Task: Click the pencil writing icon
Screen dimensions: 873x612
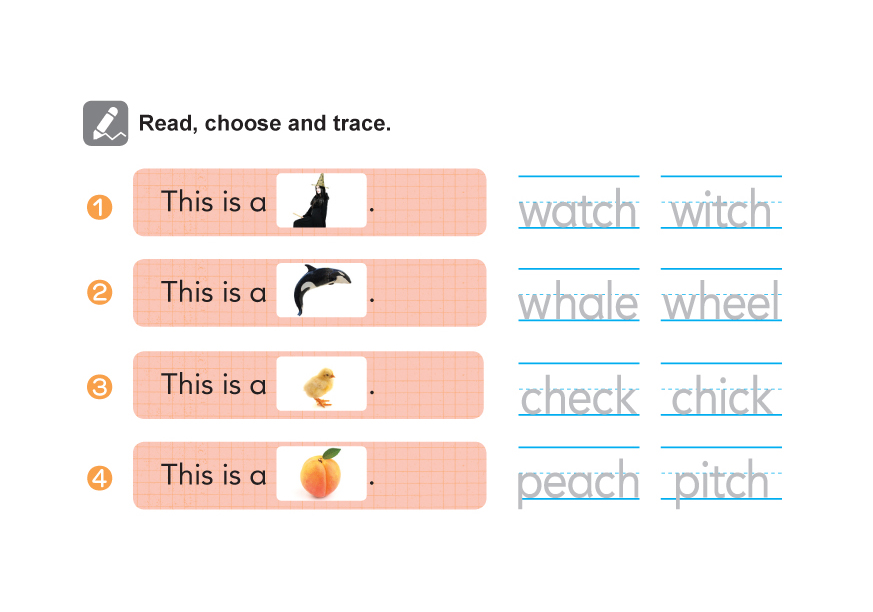Action: coord(105,124)
